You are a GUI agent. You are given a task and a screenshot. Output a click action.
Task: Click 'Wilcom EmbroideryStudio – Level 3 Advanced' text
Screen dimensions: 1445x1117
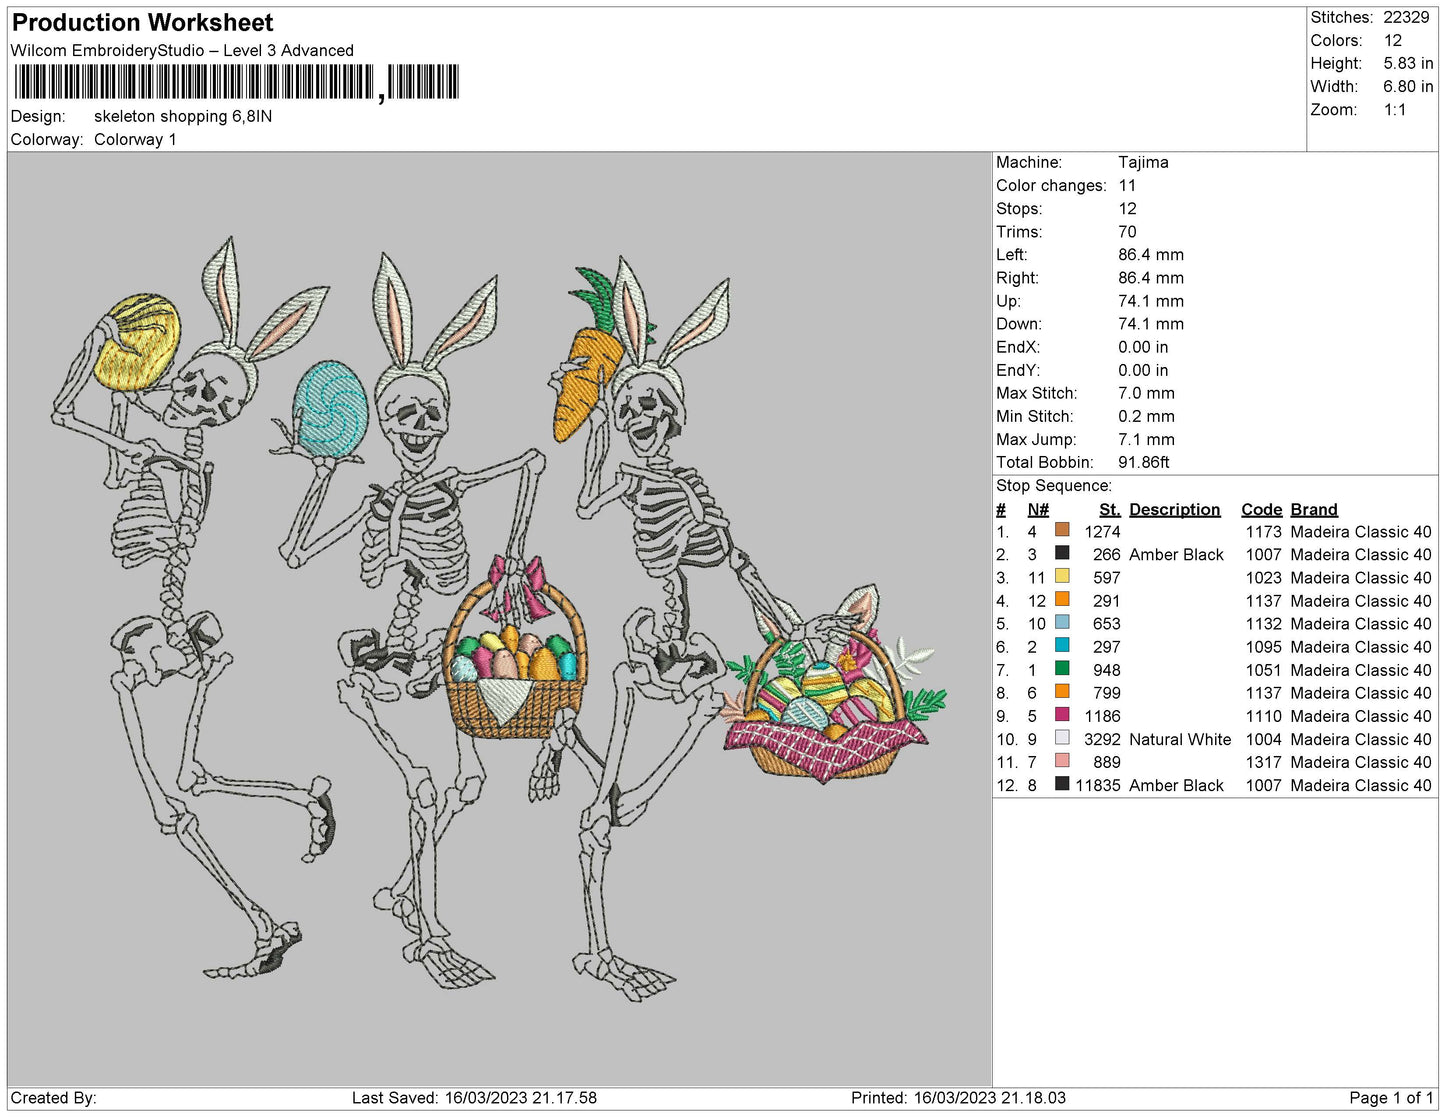[x=182, y=51]
